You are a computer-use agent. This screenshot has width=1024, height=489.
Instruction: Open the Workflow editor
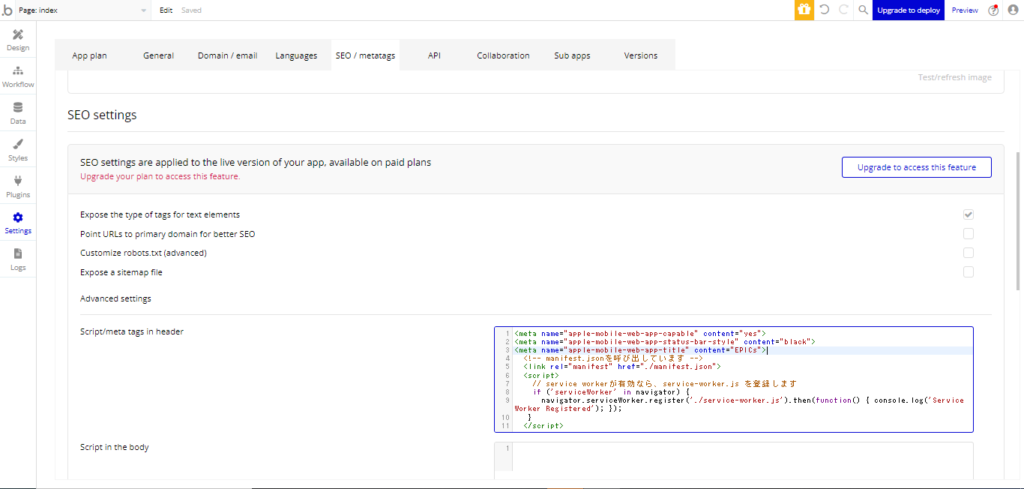click(18, 77)
